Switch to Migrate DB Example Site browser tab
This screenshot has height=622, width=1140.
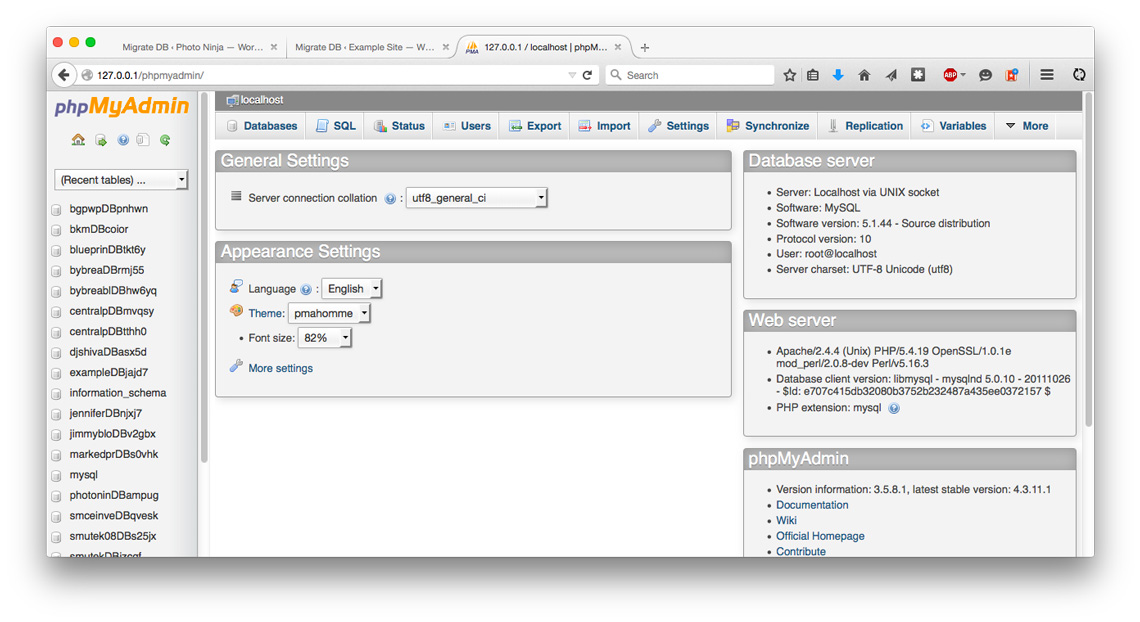click(x=365, y=47)
